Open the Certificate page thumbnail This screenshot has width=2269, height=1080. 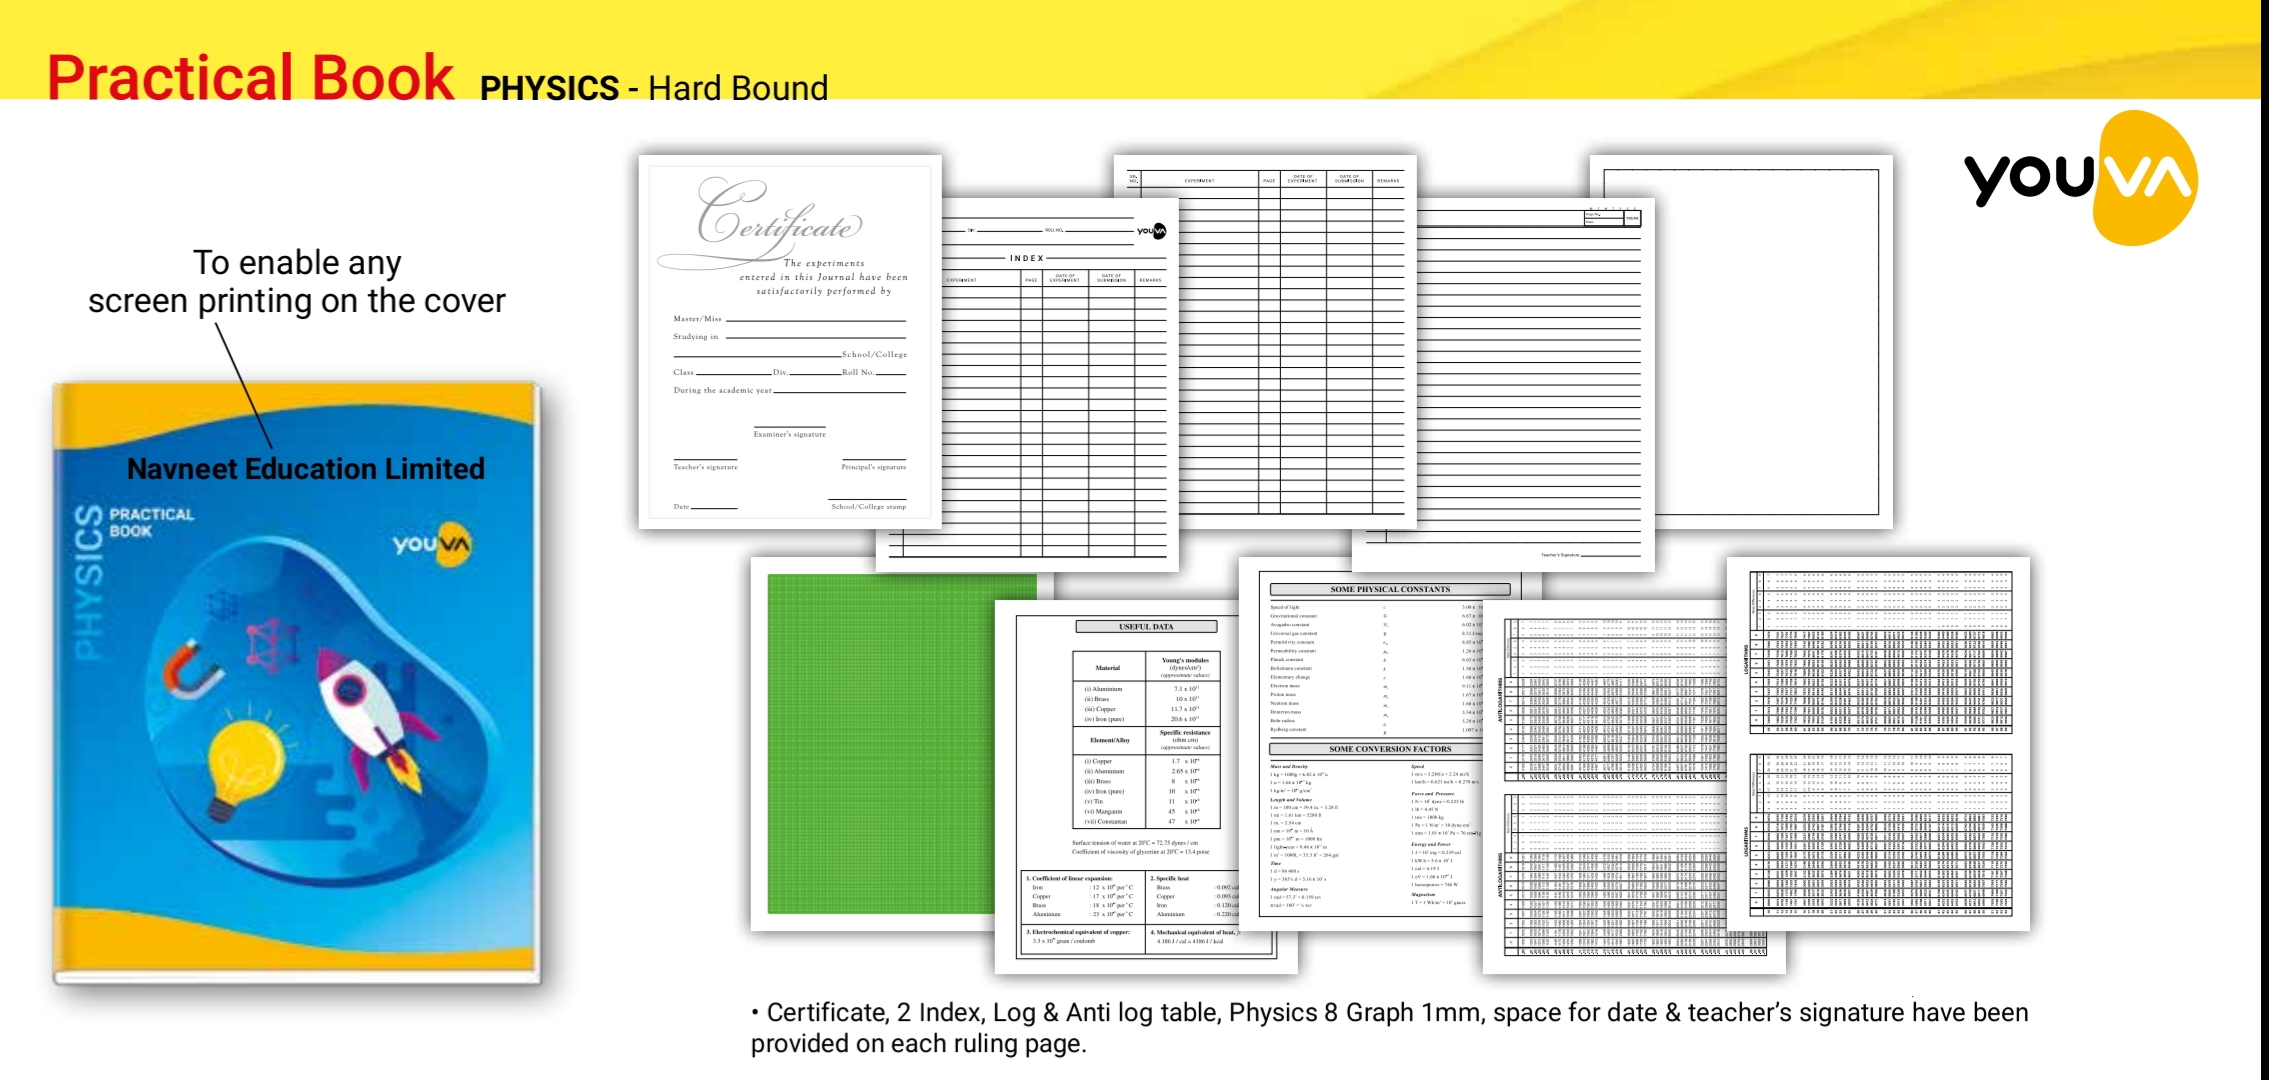click(790, 342)
